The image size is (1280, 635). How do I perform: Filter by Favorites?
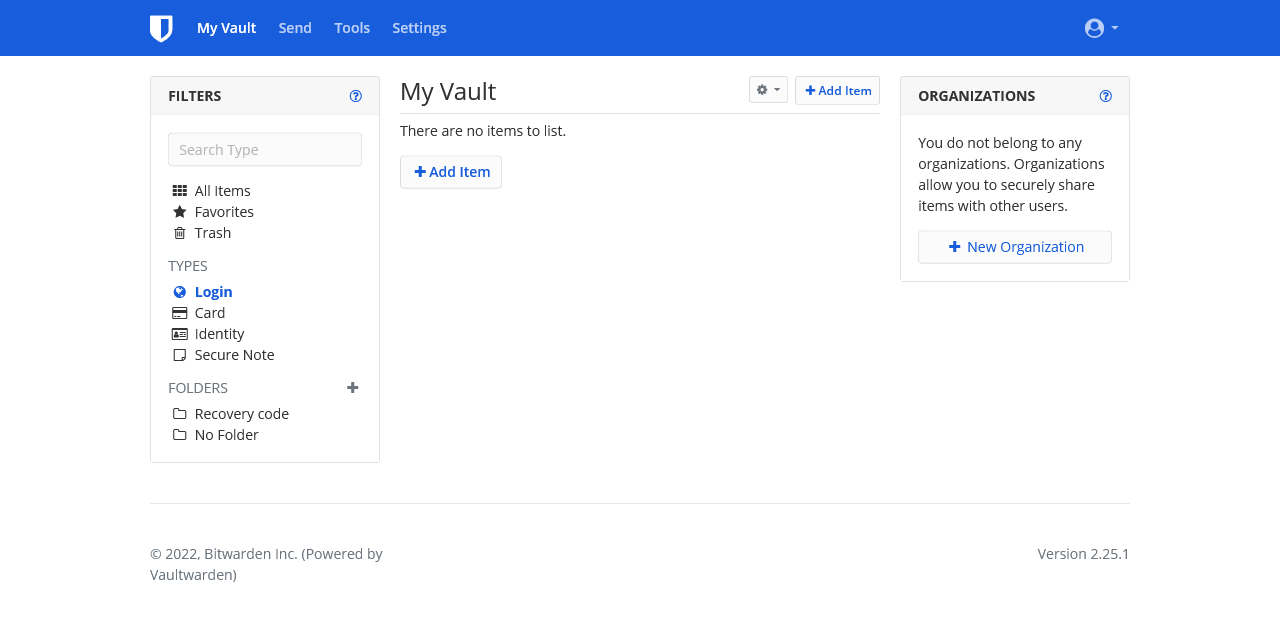(x=224, y=212)
